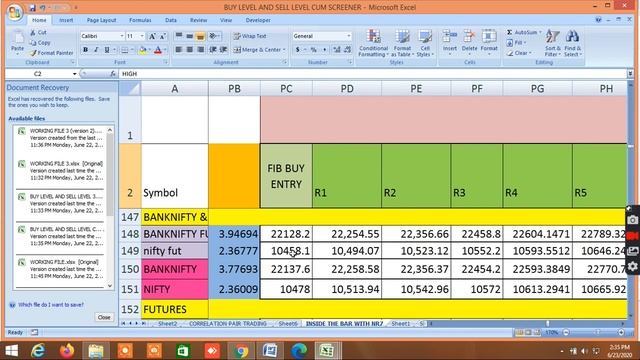The width and height of the screenshot is (640, 360).
Task: Expand the Clipboard dialog launcher
Action: (x=73, y=62)
